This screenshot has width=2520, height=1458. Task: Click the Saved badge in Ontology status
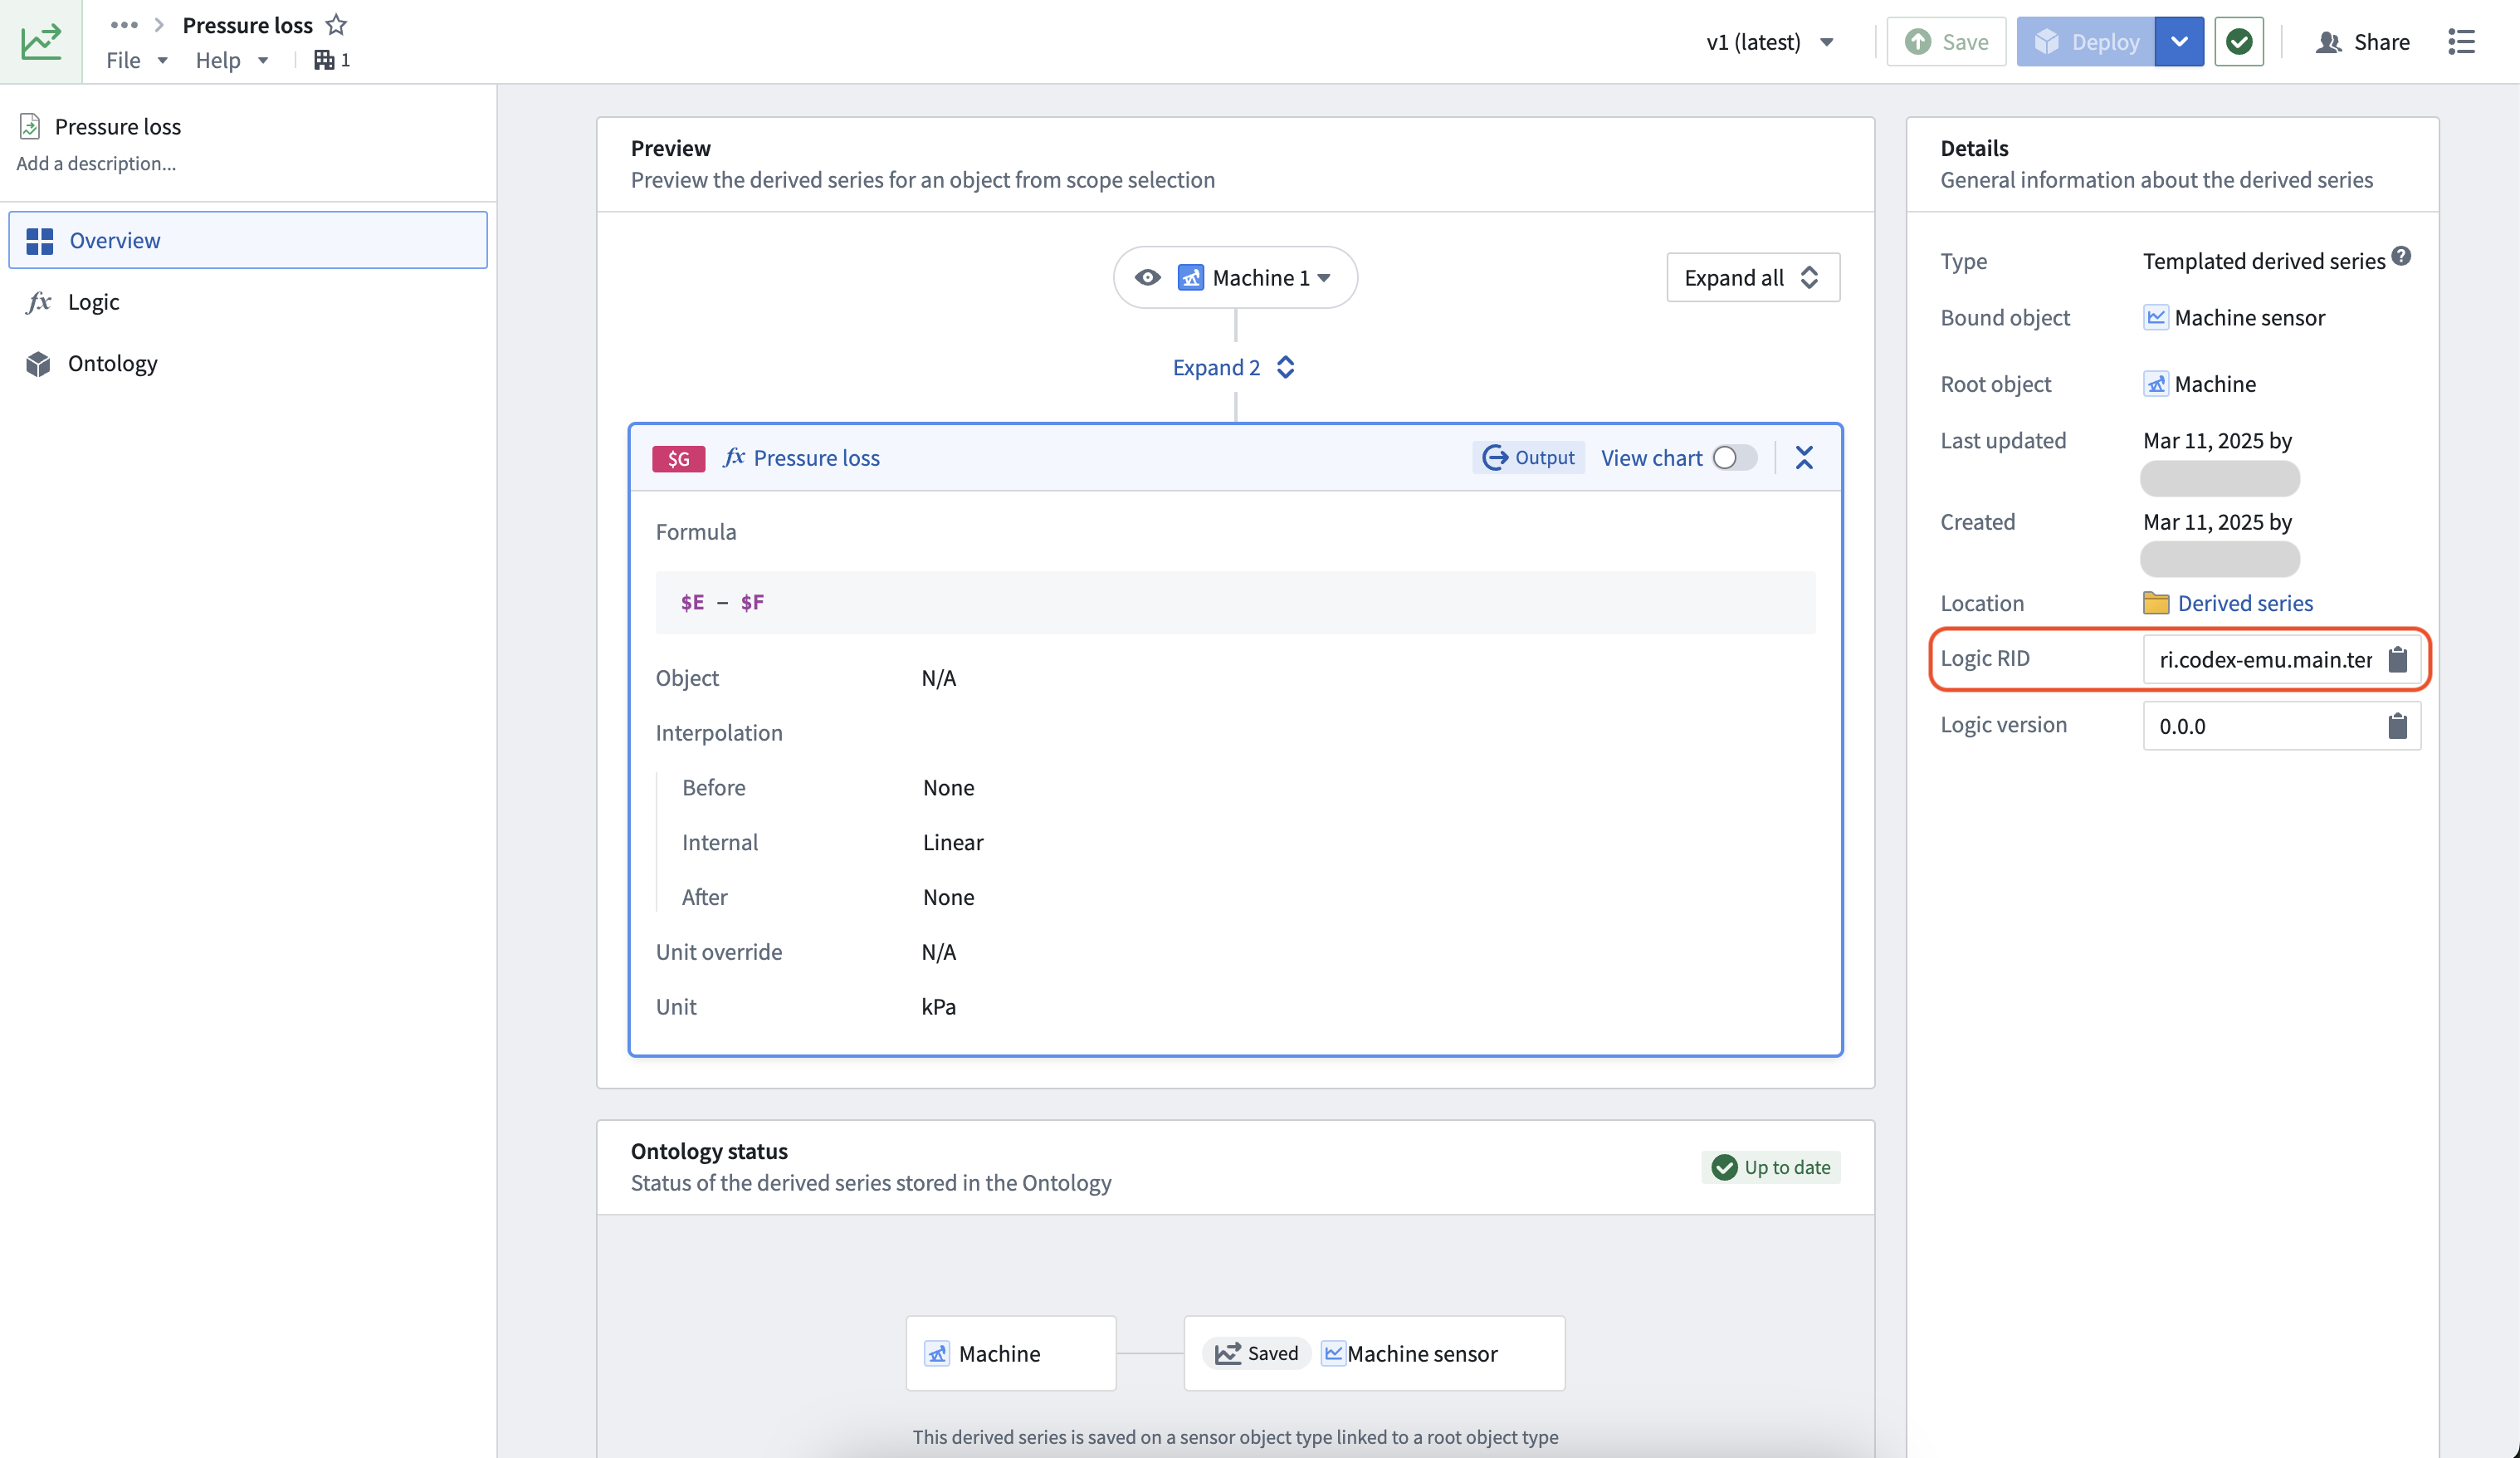(1256, 1353)
